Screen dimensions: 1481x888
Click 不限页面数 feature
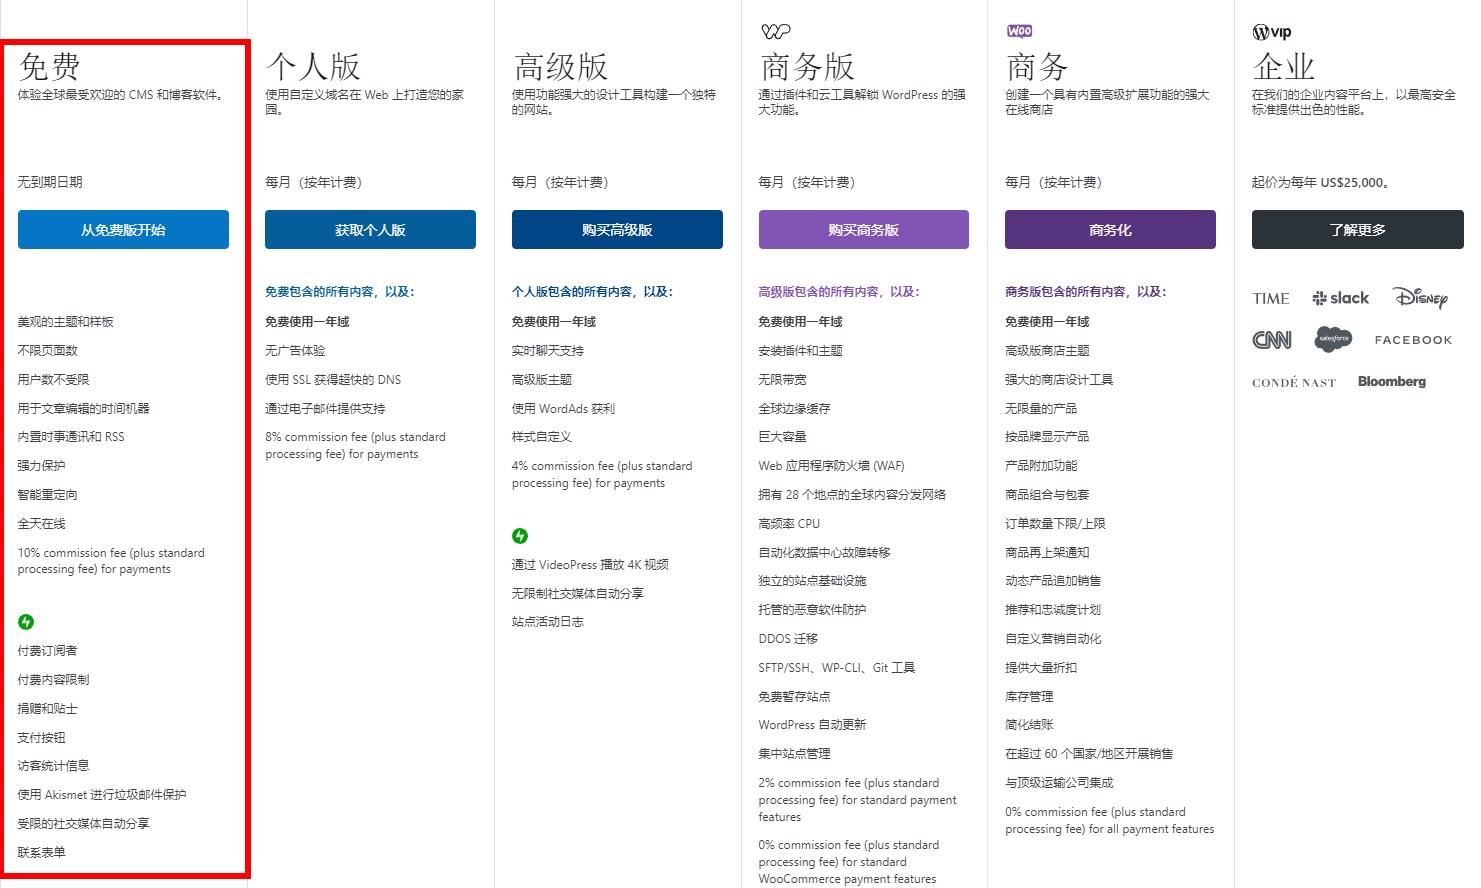click(48, 351)
